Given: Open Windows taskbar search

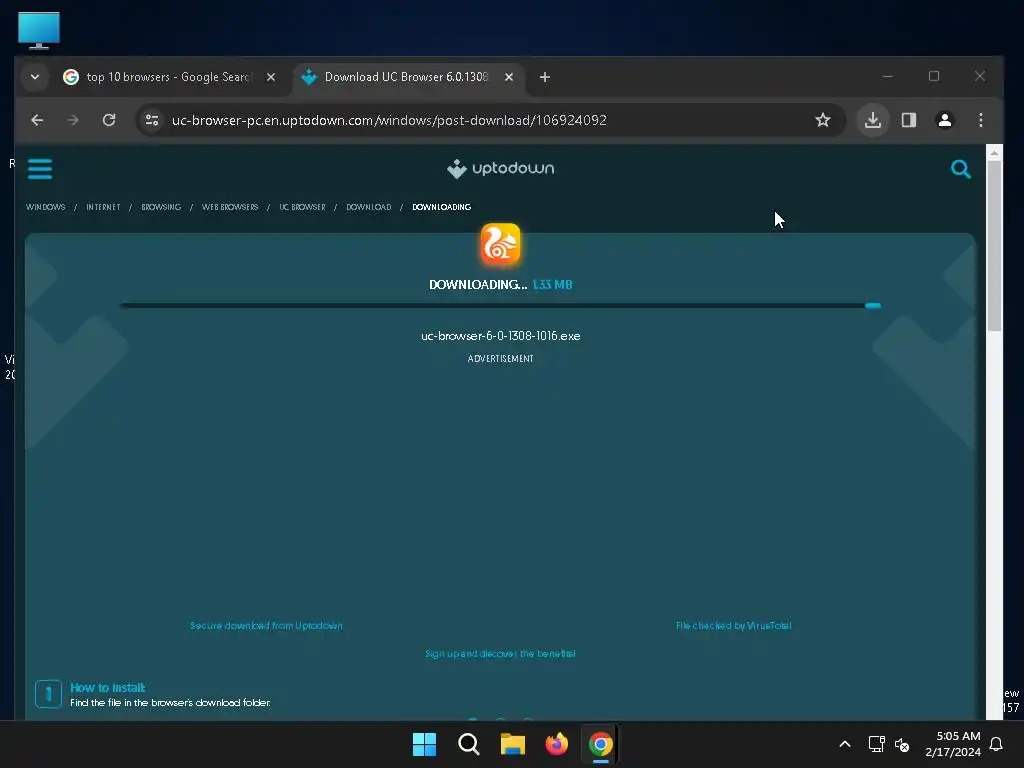Looking at the screenshot, I should (x=468, y=744).
